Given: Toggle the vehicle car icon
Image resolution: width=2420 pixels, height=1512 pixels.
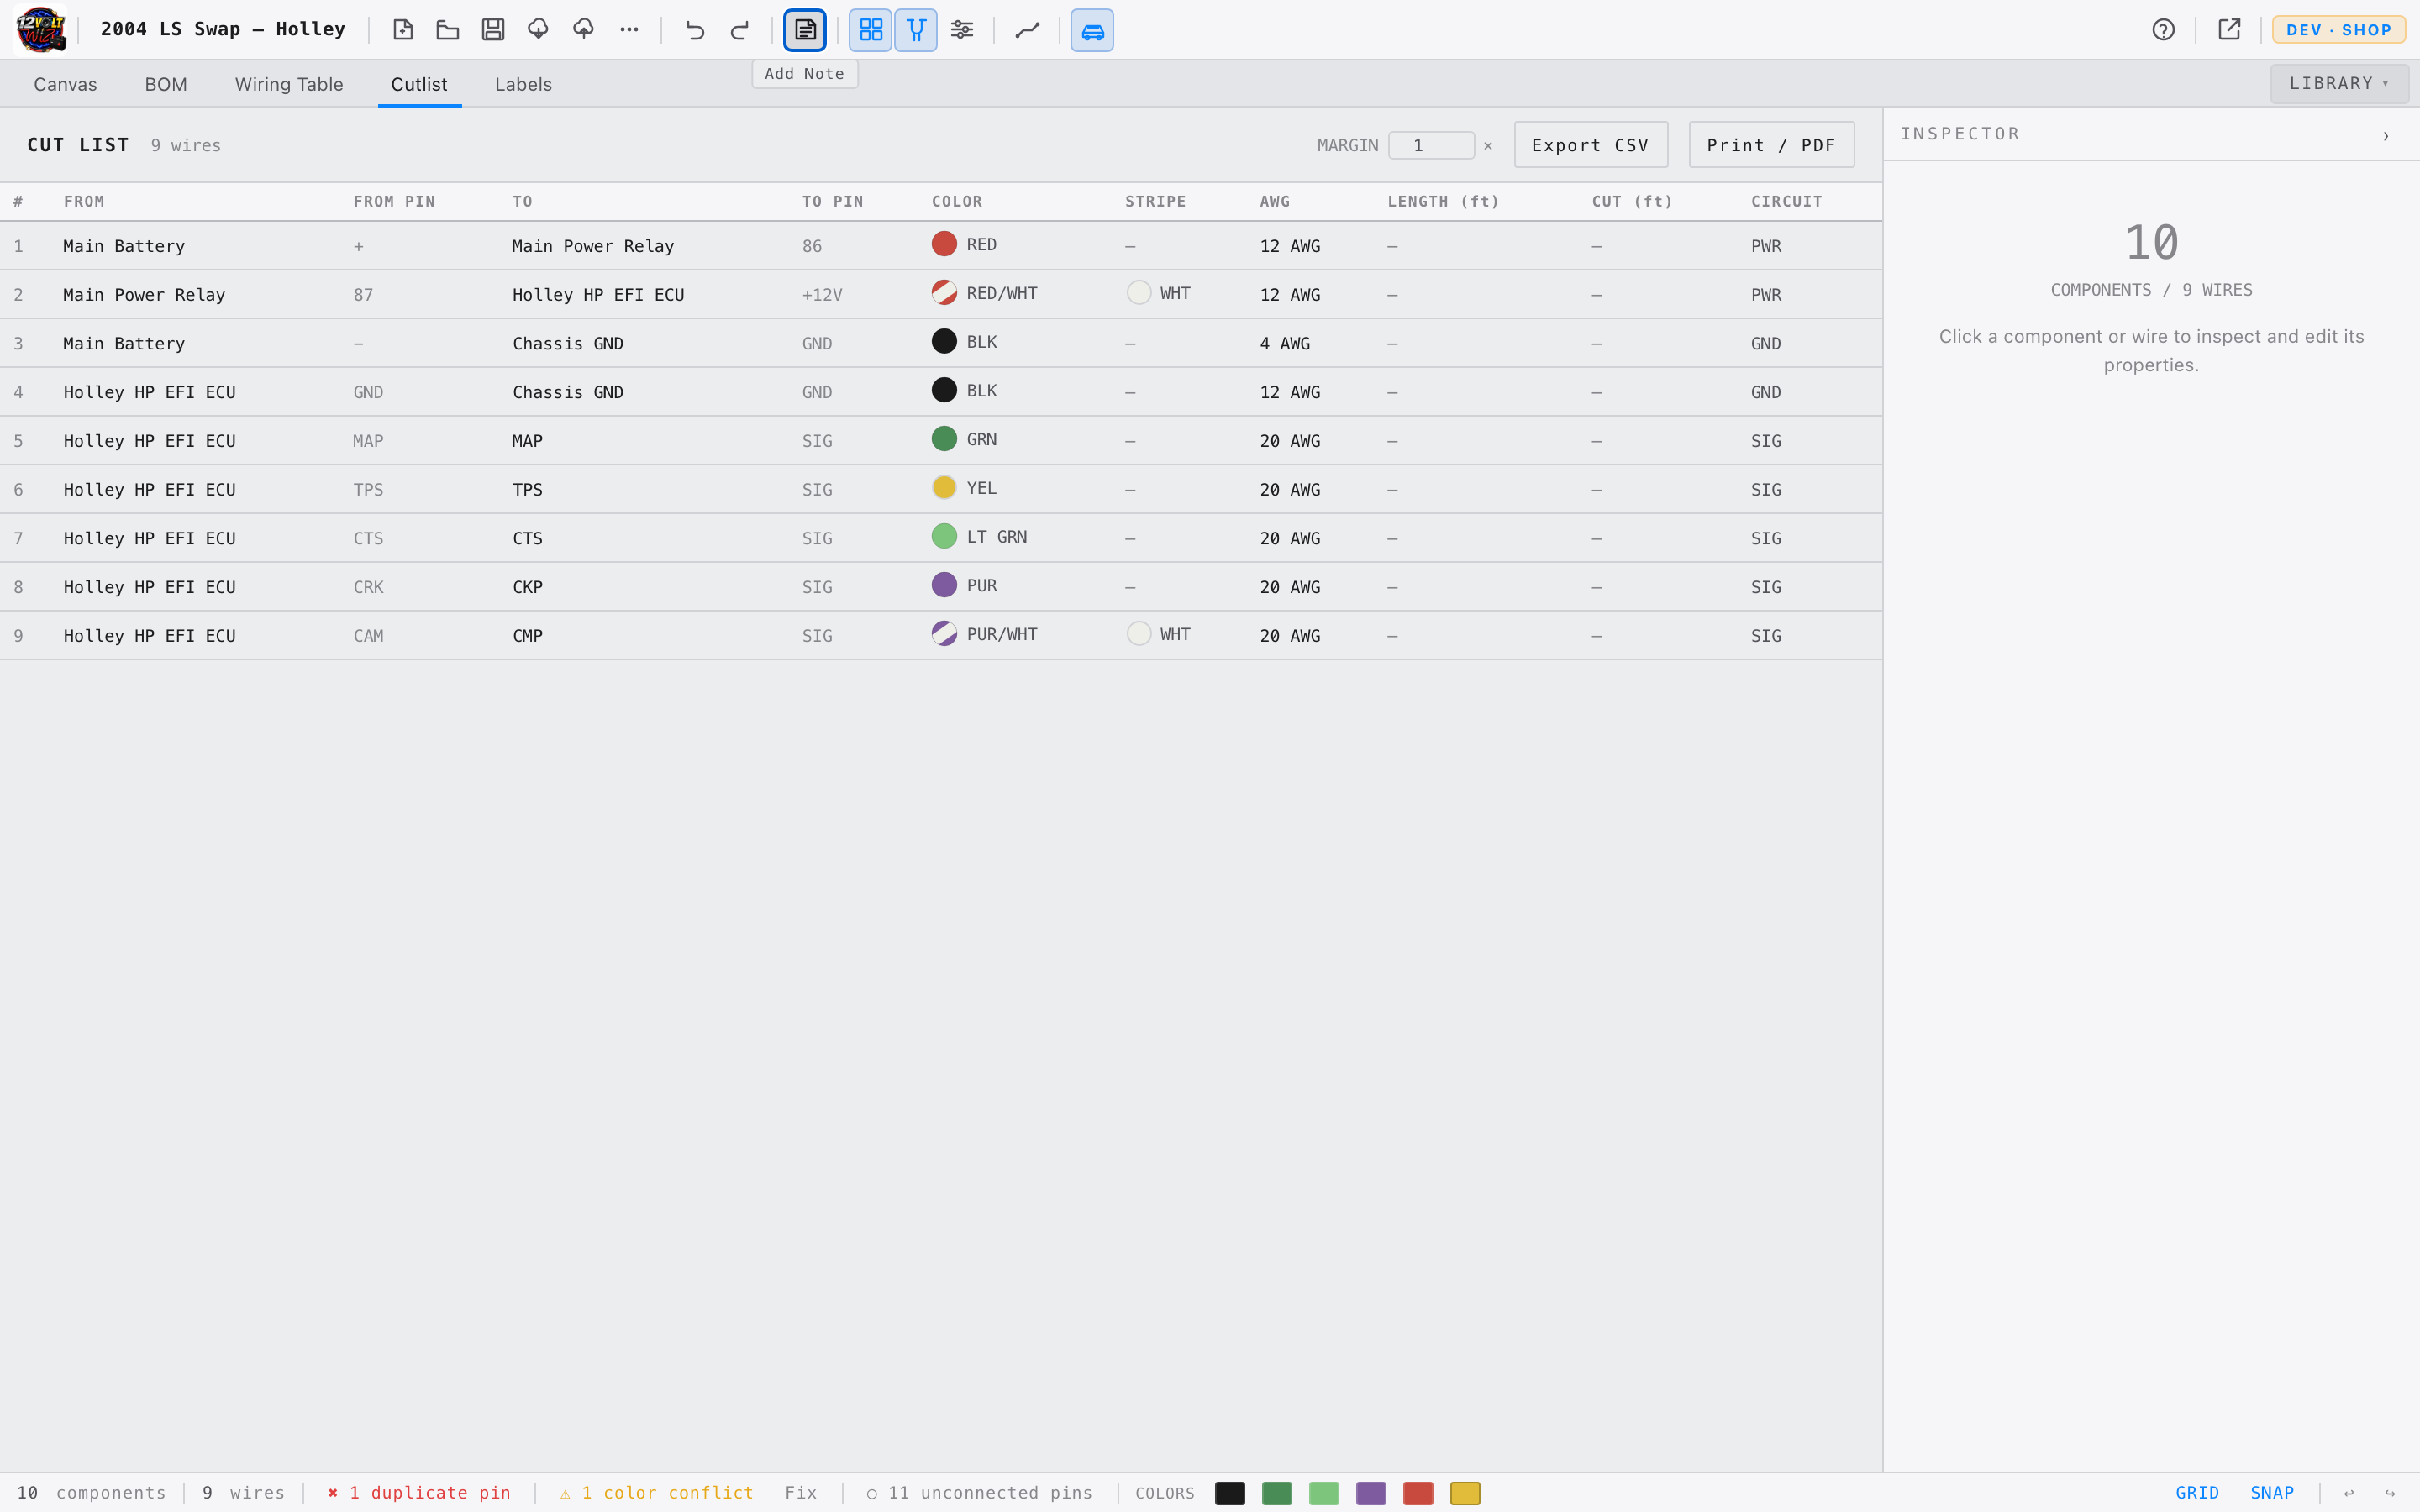Looking at the screenshot, I should click(x=1092, y=30).
